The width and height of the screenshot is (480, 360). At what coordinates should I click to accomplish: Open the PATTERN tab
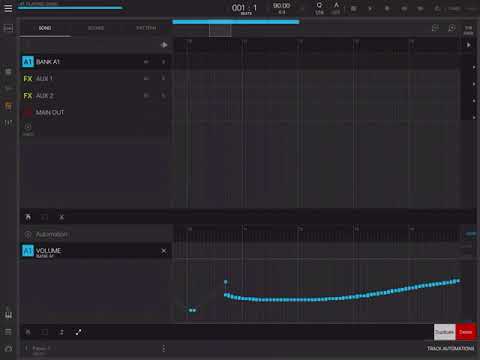[x=146, y=28]
